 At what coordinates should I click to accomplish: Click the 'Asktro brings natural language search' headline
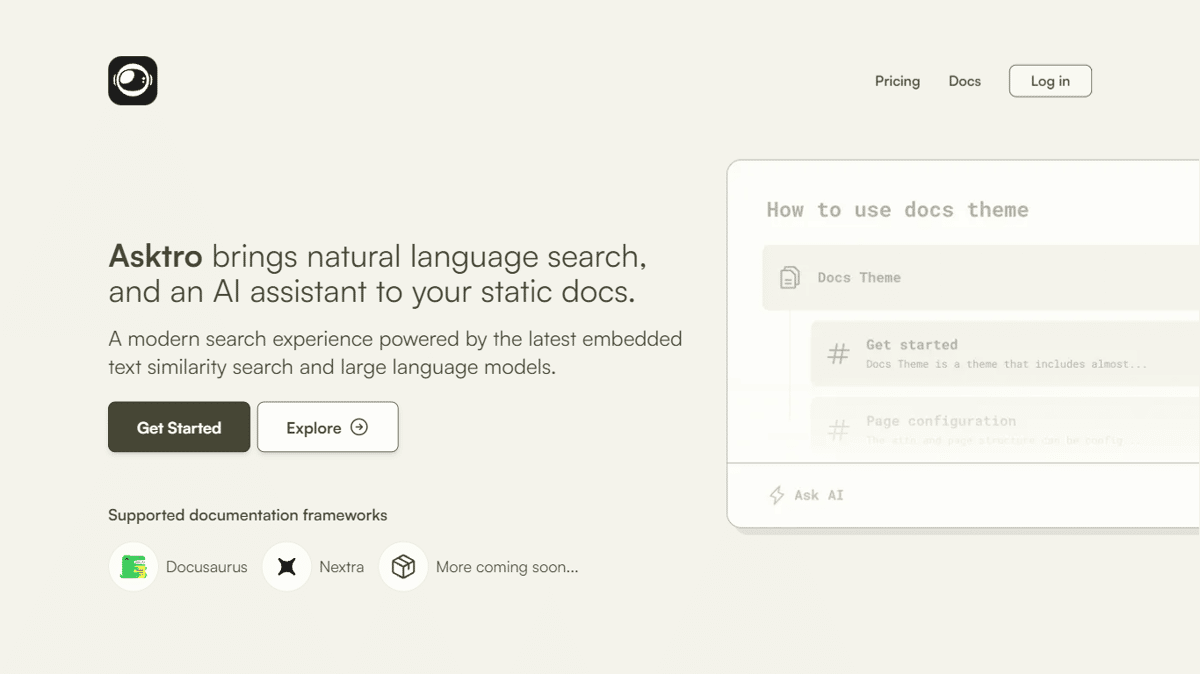coord(378,274)
